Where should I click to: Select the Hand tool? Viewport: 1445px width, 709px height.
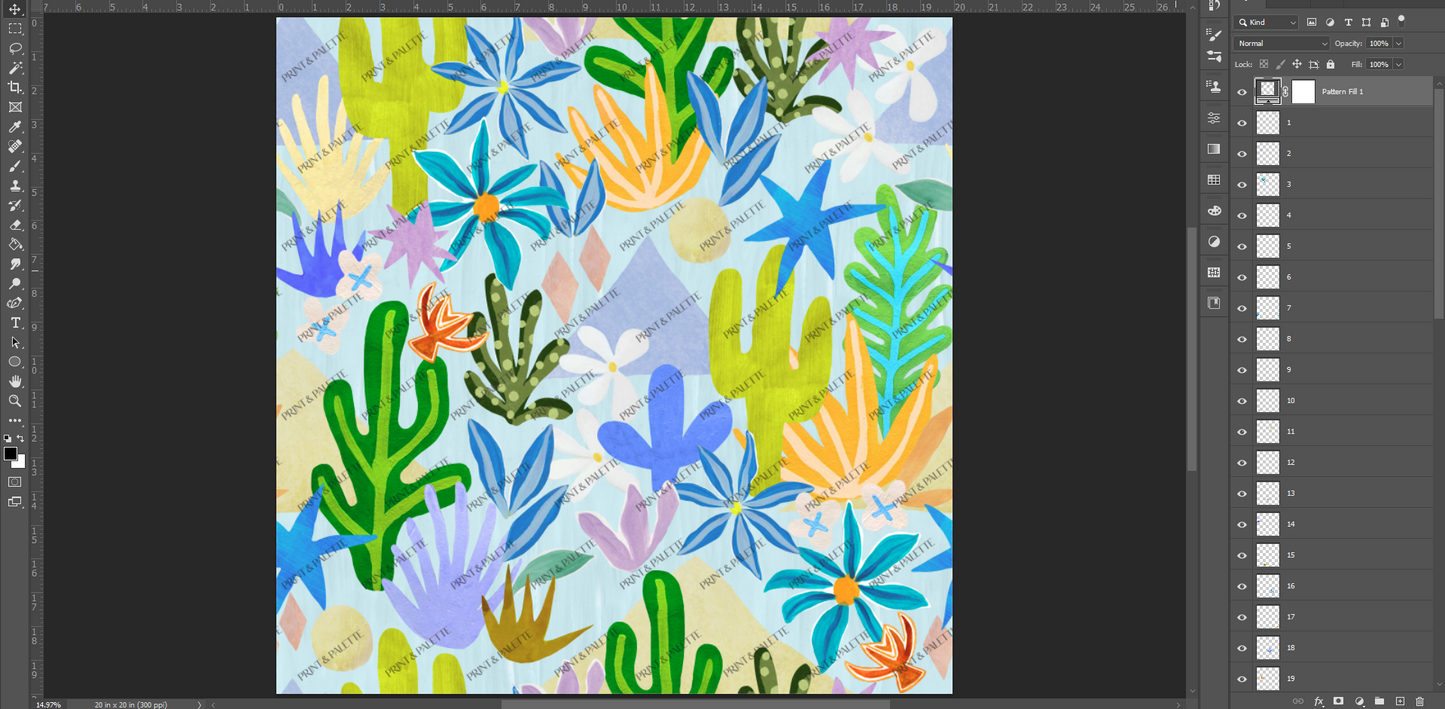(15, 381)
